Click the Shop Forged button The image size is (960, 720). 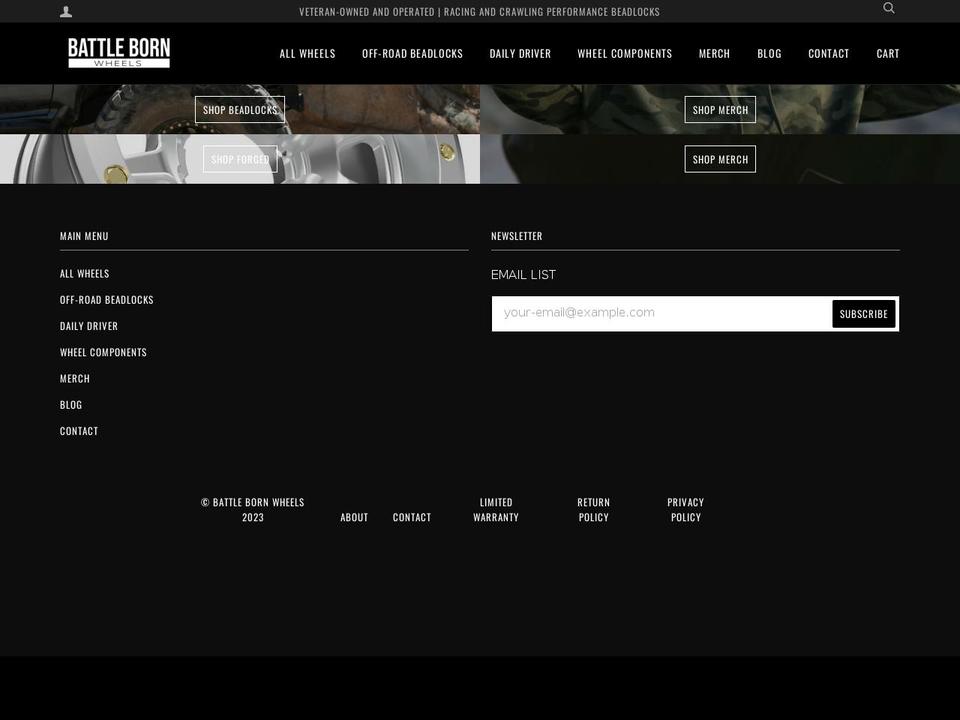click(x=240, y=159)
